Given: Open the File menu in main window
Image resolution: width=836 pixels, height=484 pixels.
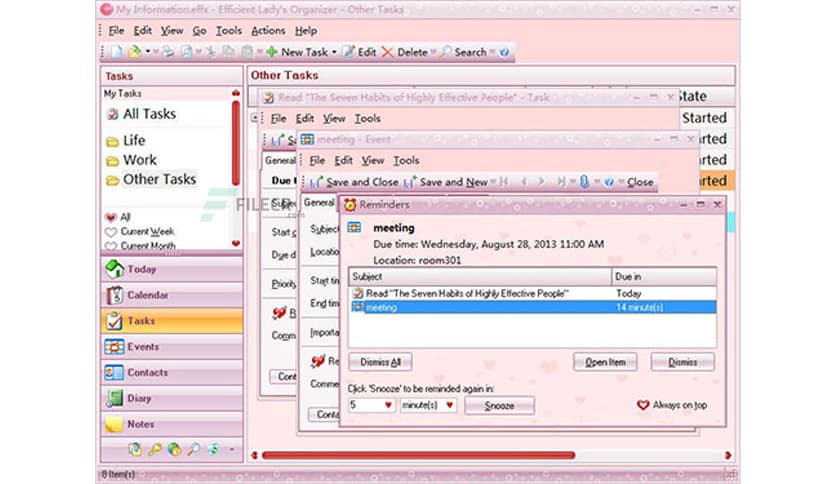Looking at the screenshot, I should coord(116,30).
